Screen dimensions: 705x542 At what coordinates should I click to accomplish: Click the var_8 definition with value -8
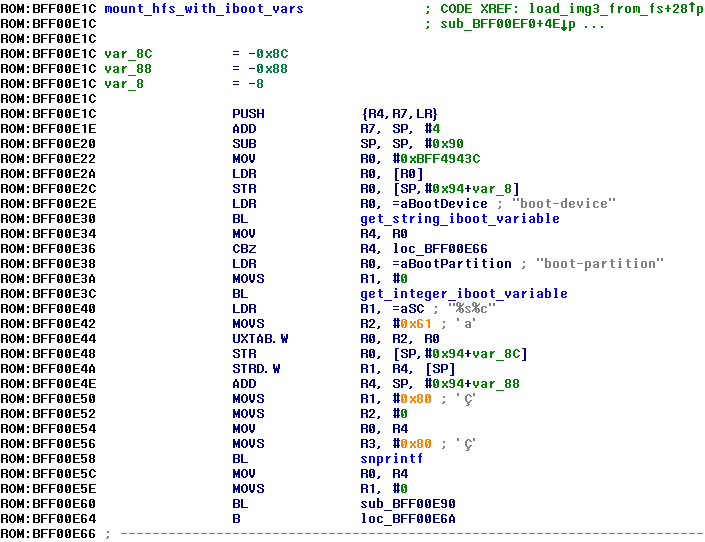click(x=120, y=84)
